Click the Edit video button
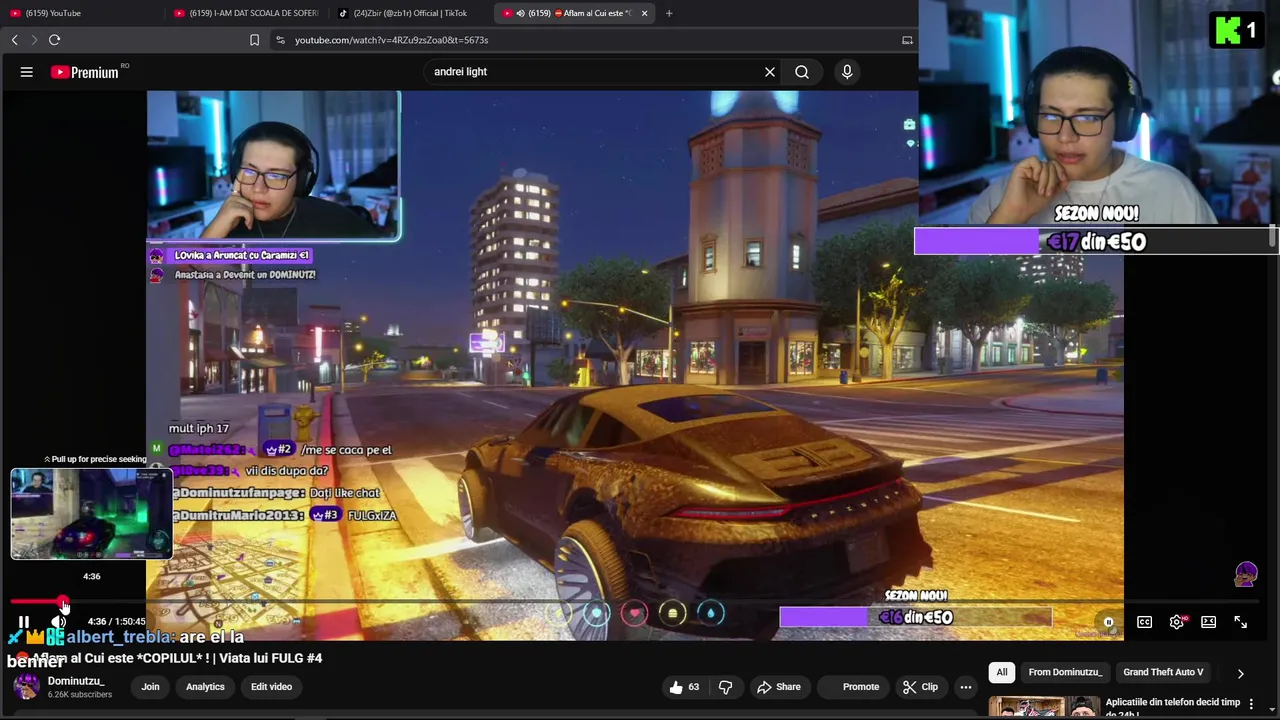This screenshot has width=1280, height=720. coord(271,687)
